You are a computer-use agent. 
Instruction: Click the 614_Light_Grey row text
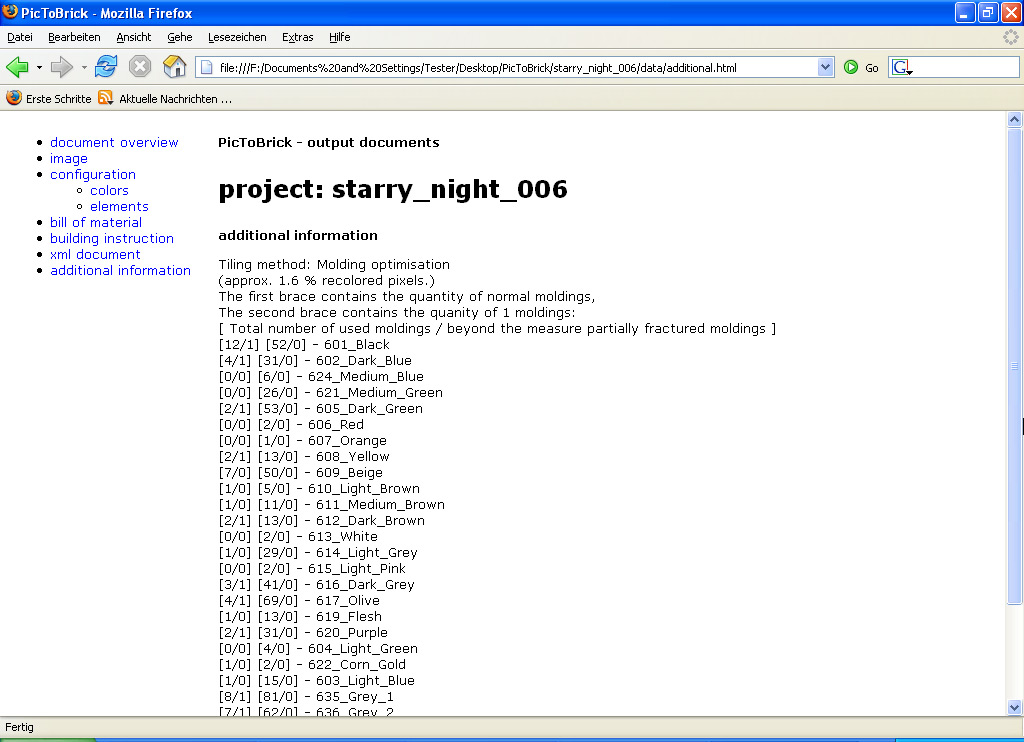tap(317, 553)
